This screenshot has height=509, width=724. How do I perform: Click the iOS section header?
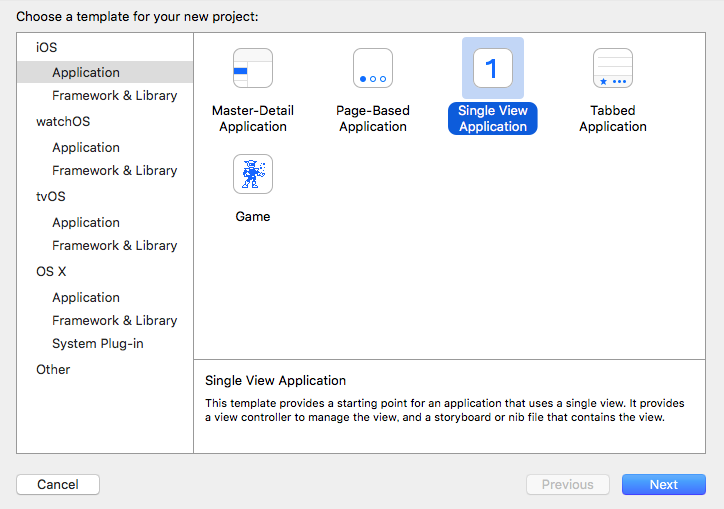47,47
